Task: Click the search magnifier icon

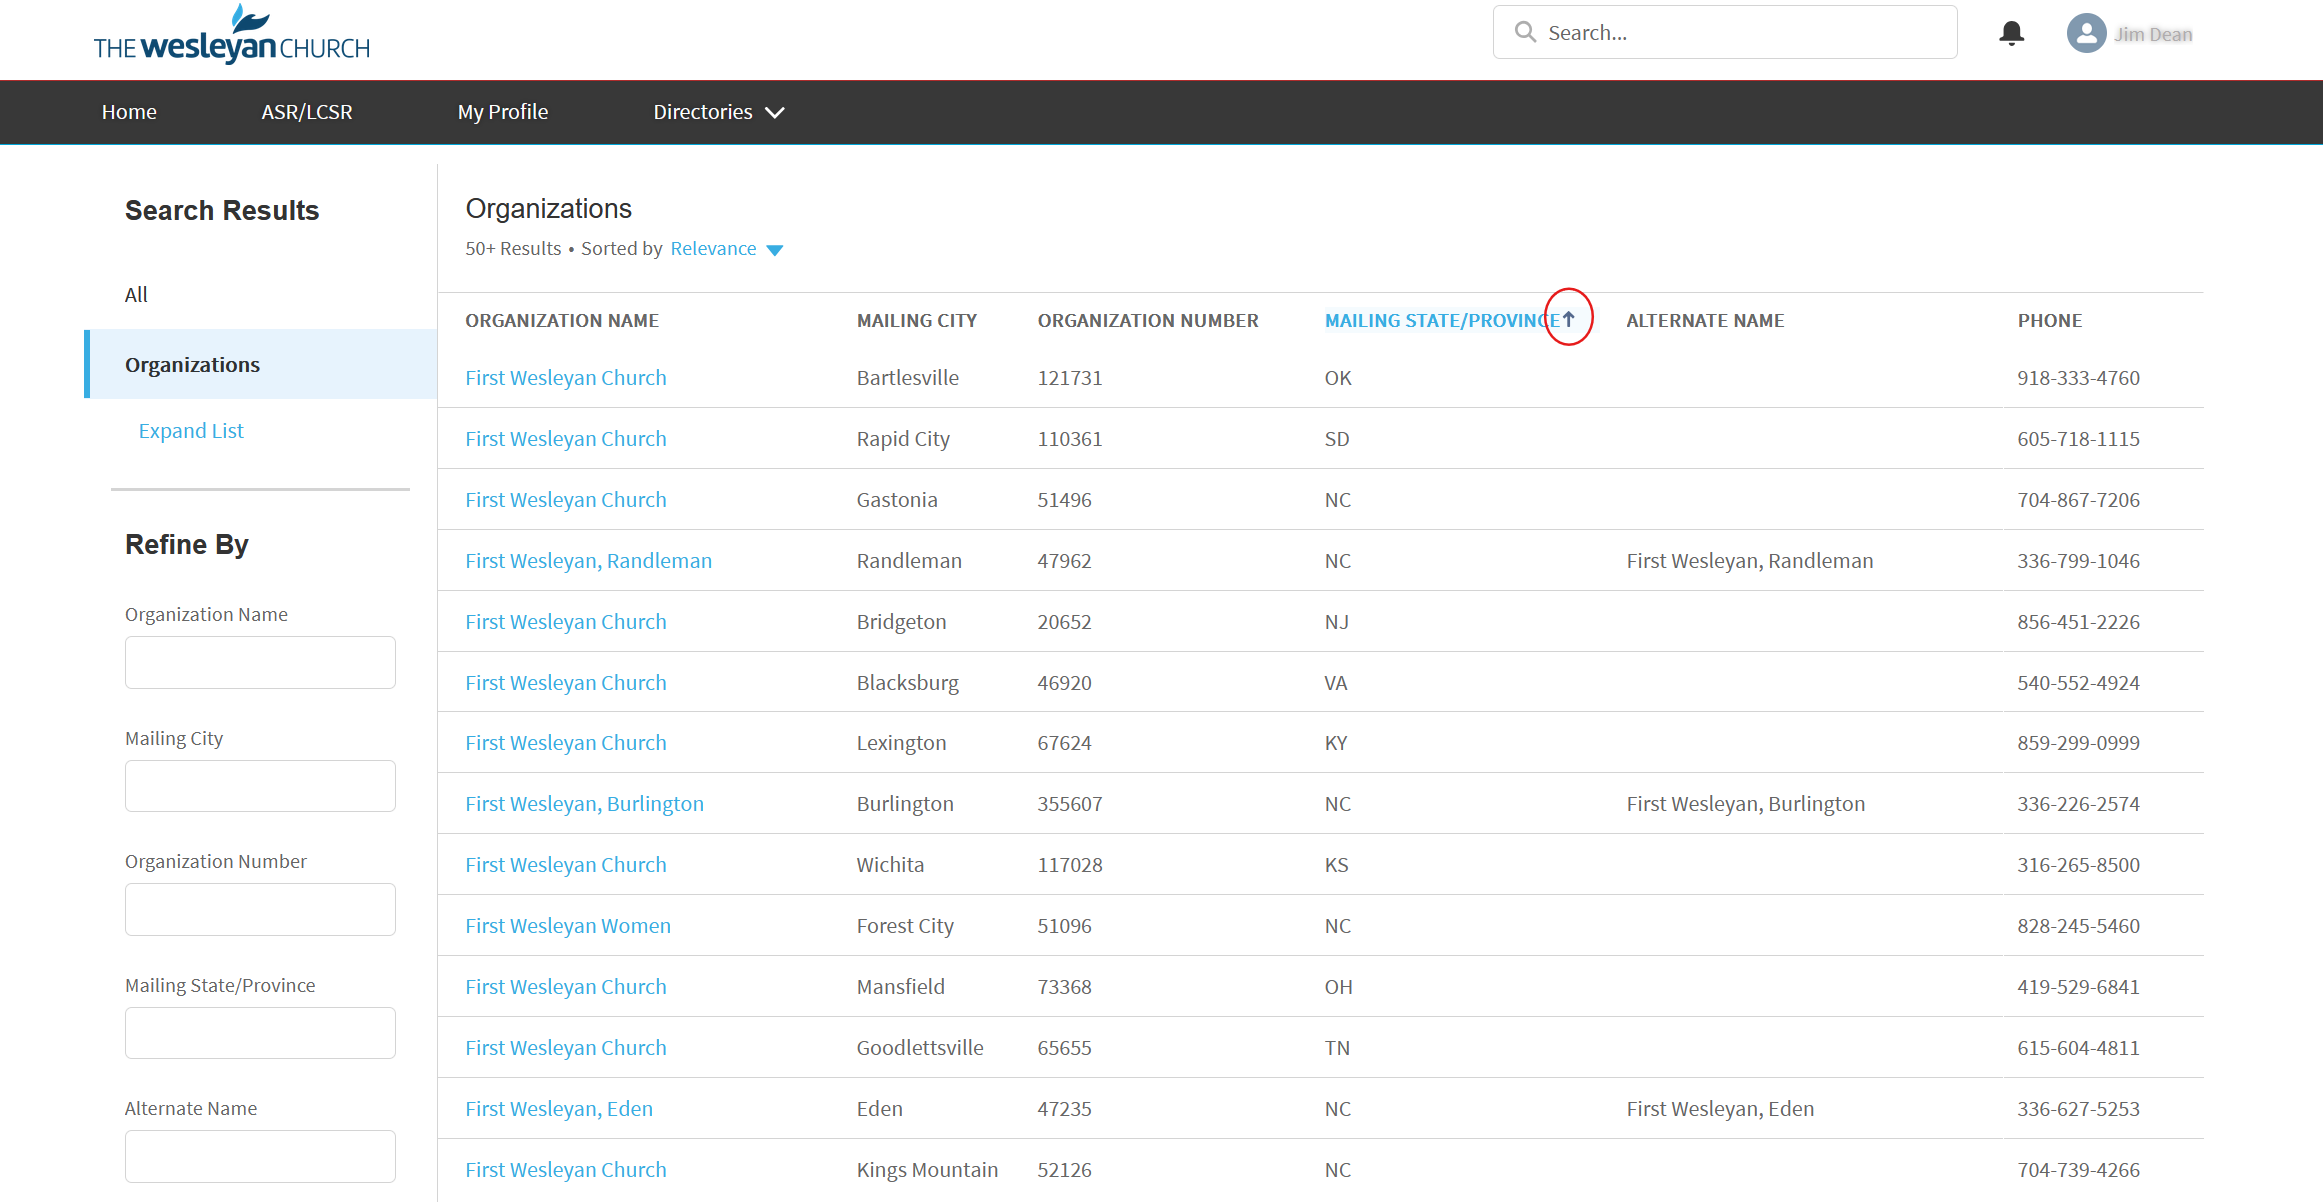Action: (1525, 32)
